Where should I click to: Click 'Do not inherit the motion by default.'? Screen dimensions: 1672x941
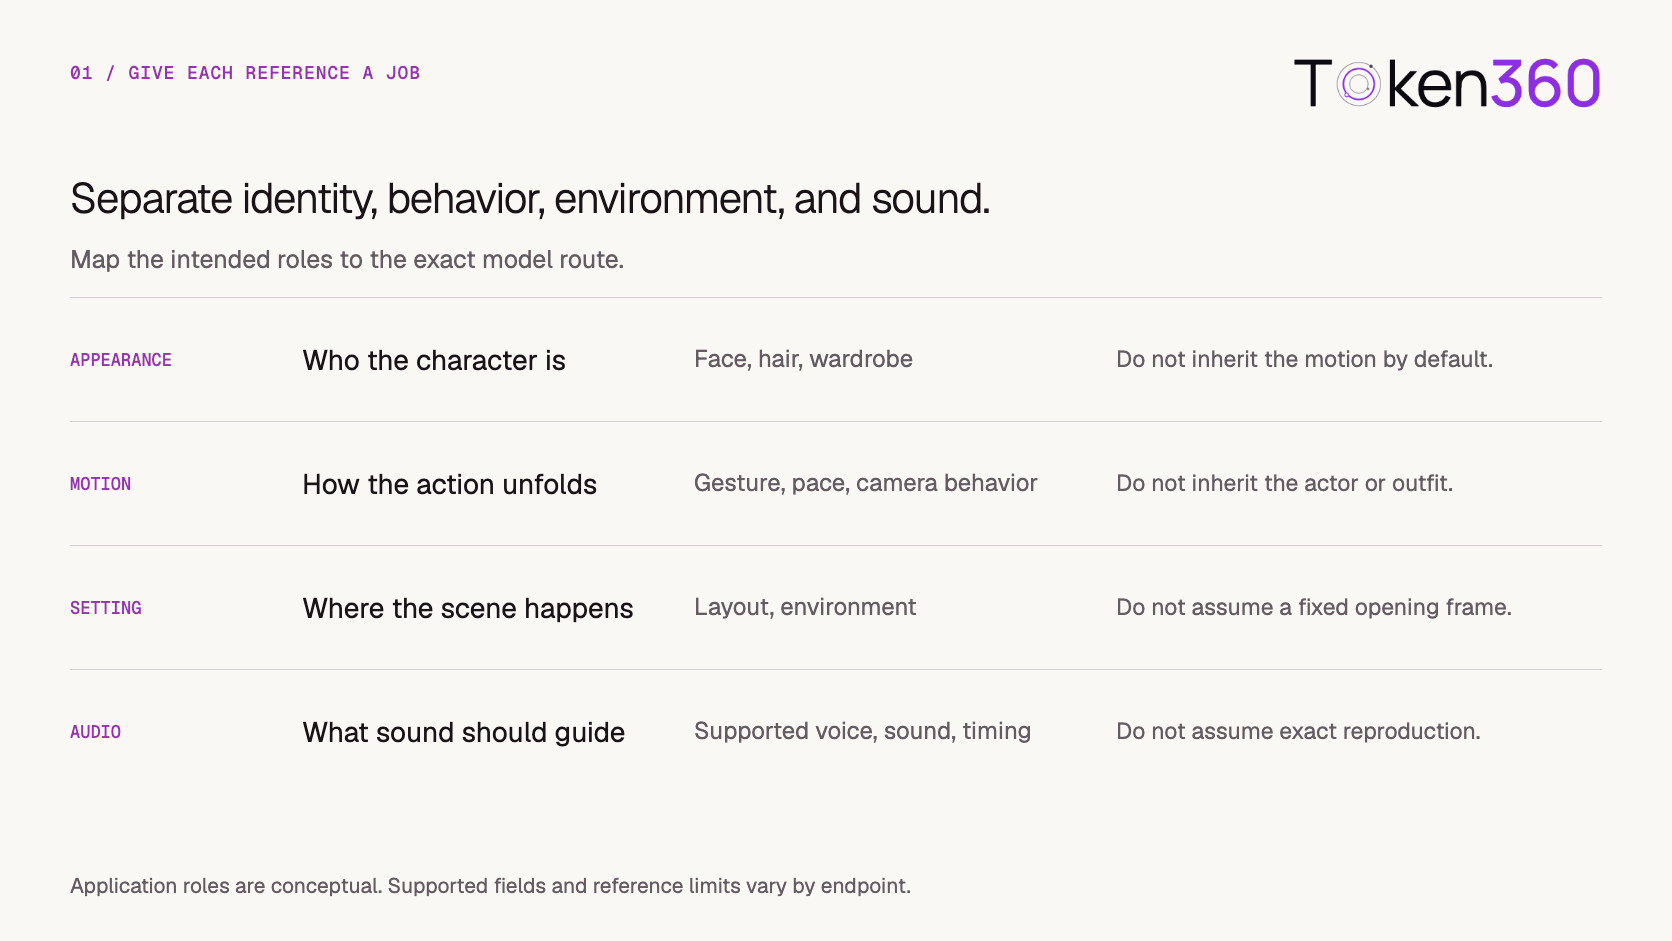pos(1304,359)
